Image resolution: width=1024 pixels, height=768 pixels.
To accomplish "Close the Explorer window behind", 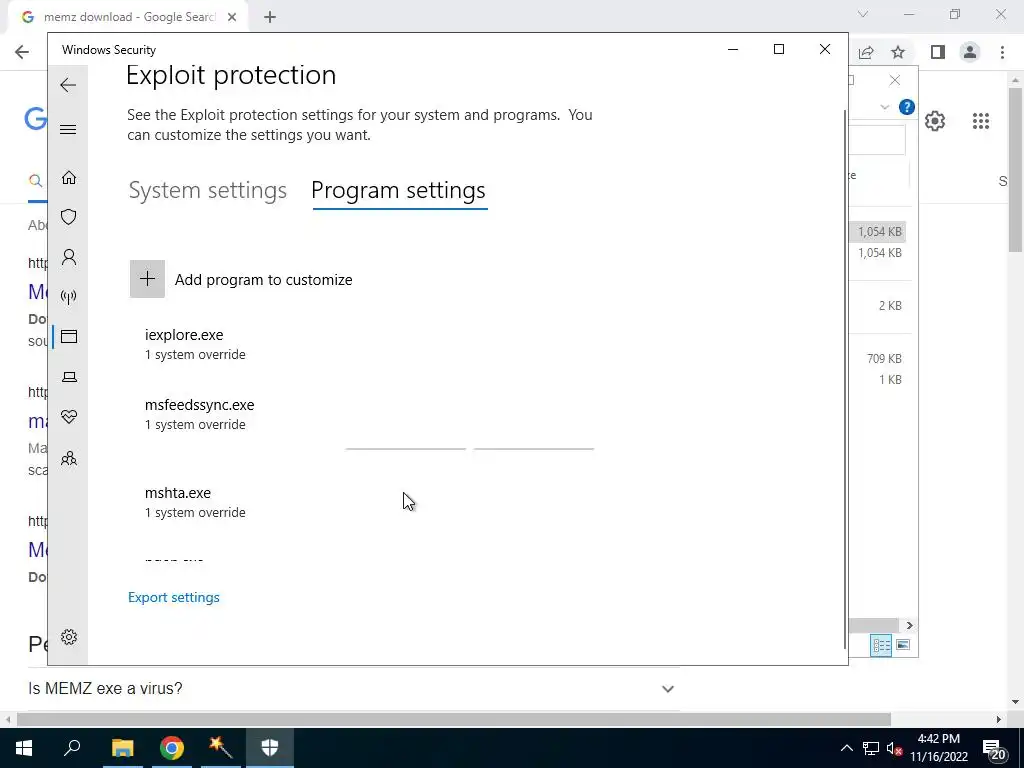I will 895,80.
